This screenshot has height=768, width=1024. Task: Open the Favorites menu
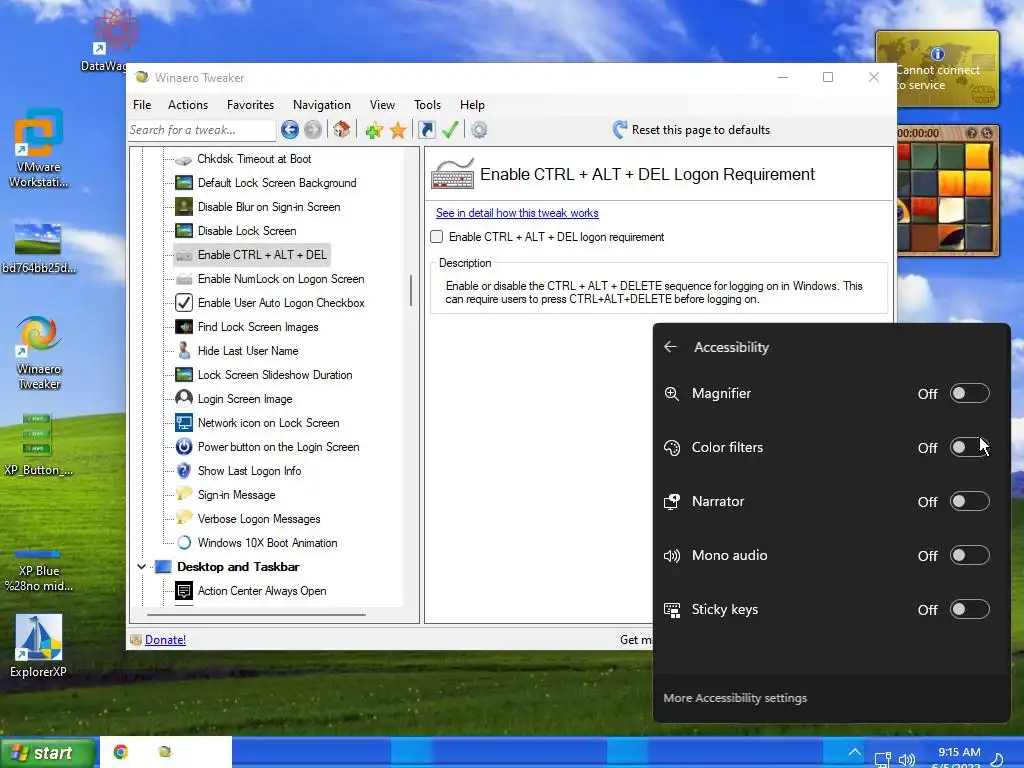[x=250, y=104]
